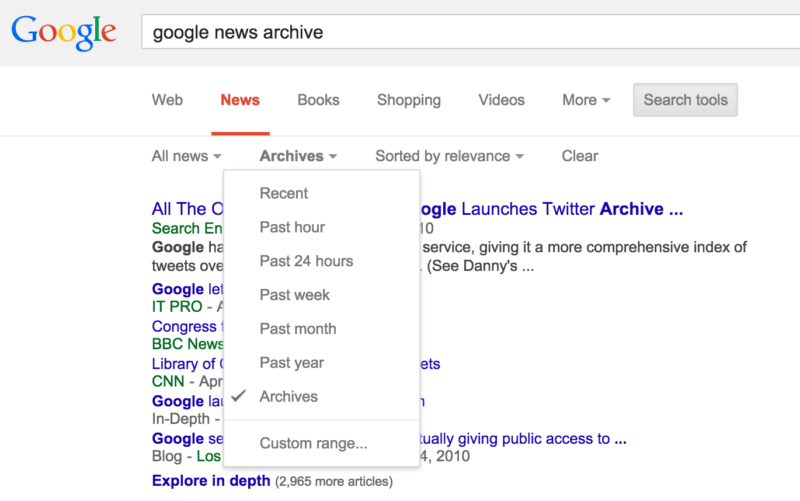Open the Custom range option
800x501 pixels.
[x=313, y=443]
